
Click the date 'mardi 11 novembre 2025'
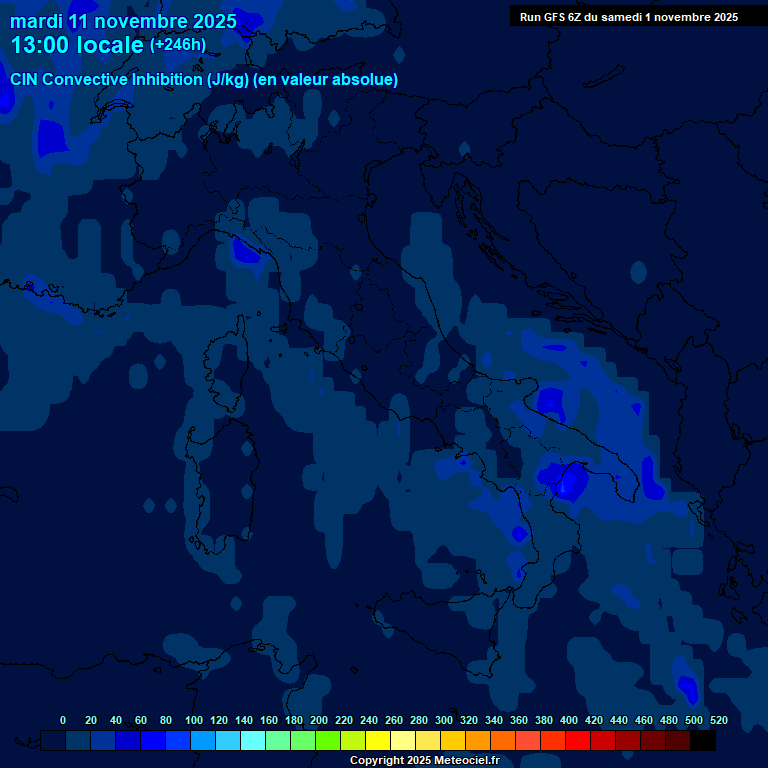tap(123, 21)
